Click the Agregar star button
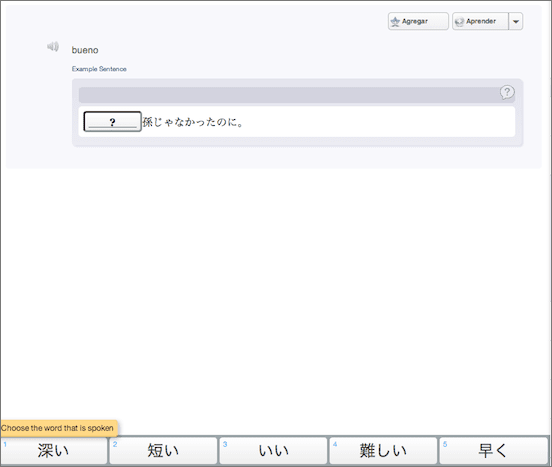552x467 pixels. 418,21
